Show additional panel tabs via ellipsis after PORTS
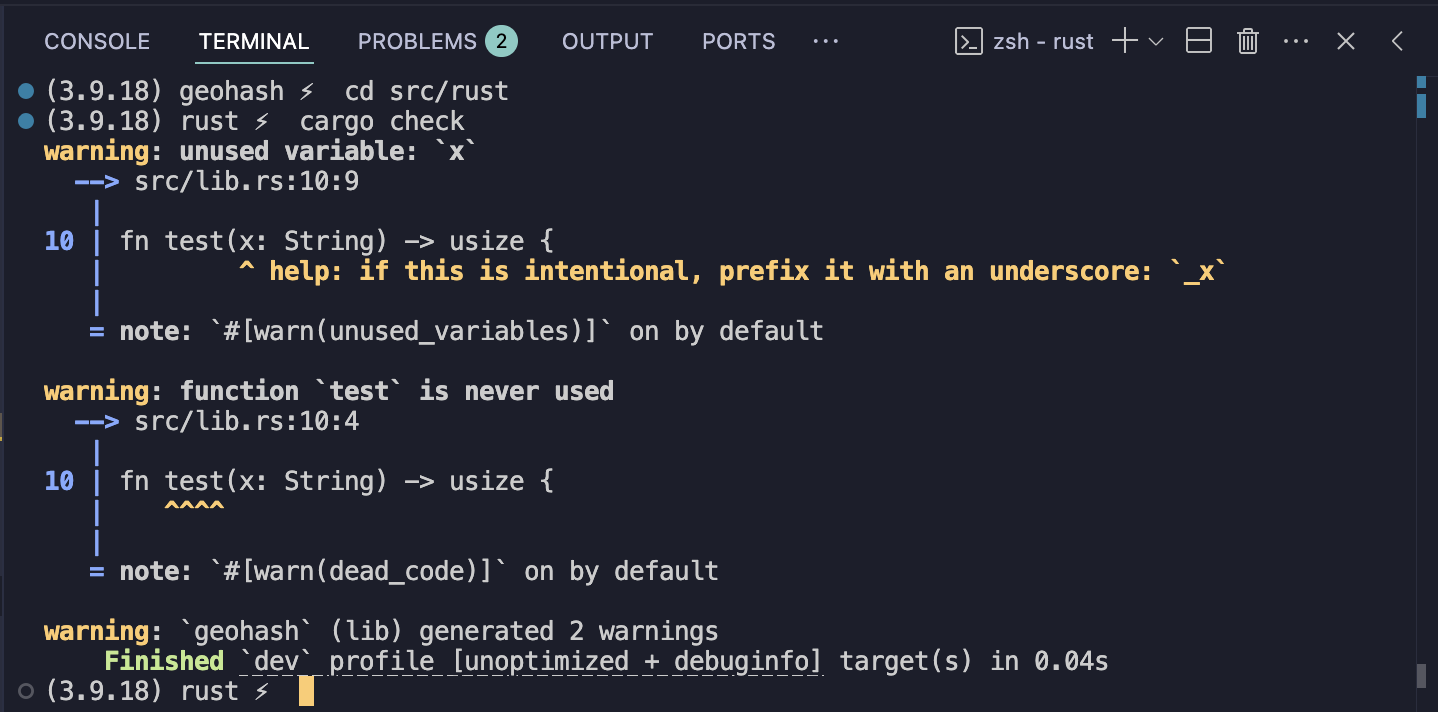 [x=825, y=42]
